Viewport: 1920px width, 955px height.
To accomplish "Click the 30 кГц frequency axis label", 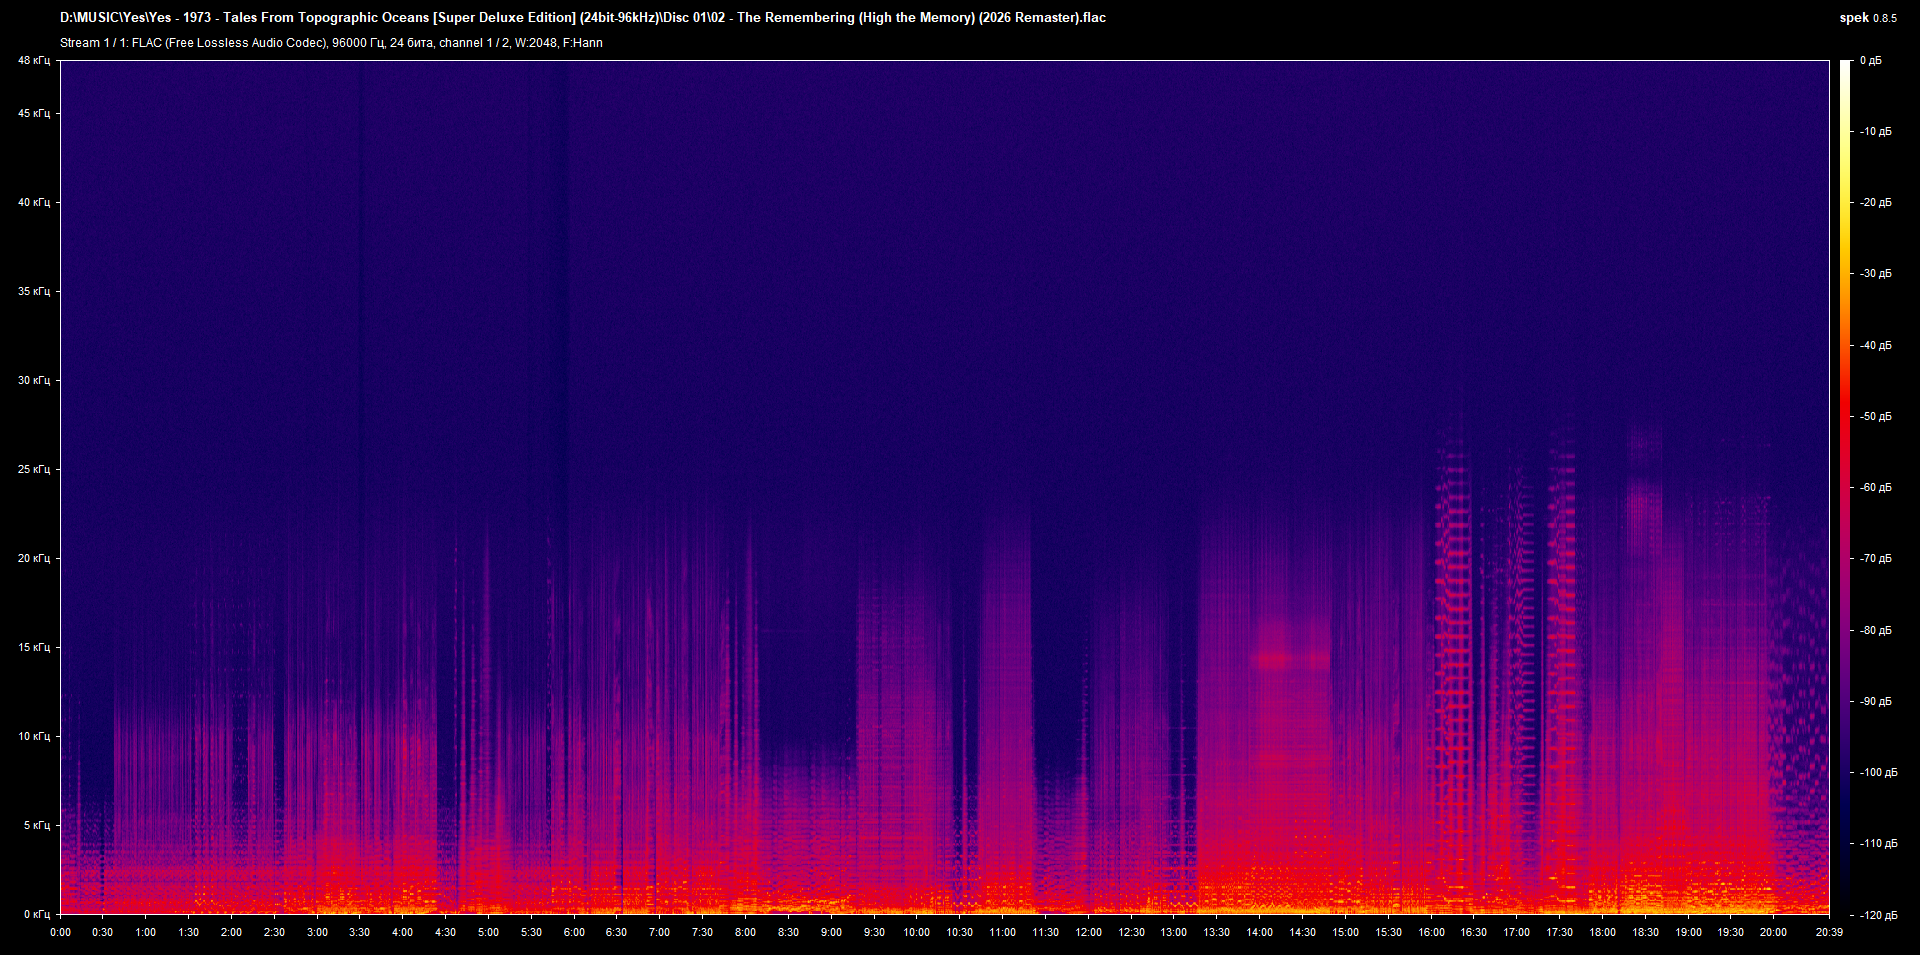I will point(34,381).
